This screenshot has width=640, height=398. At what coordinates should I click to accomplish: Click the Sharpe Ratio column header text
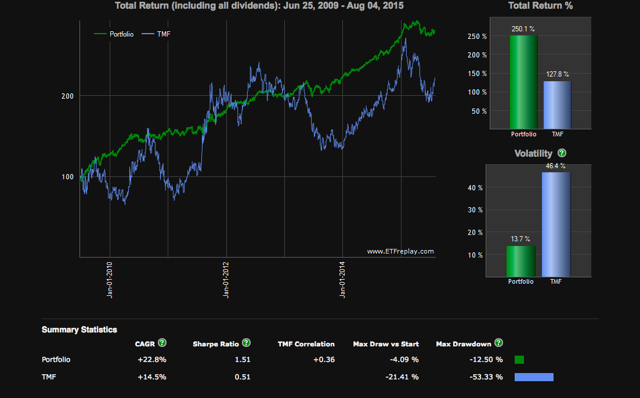[x=216, y=344]
